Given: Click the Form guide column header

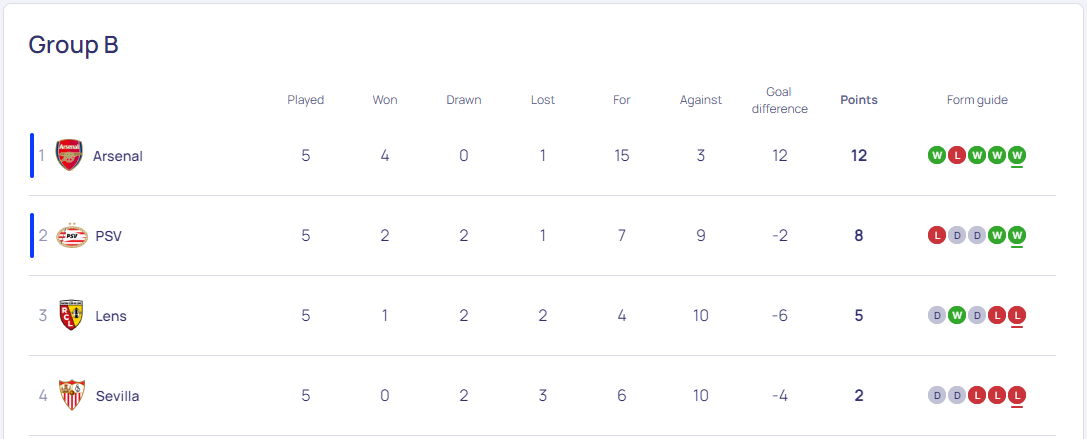Looking at the screenshot, I should (977, 100).
